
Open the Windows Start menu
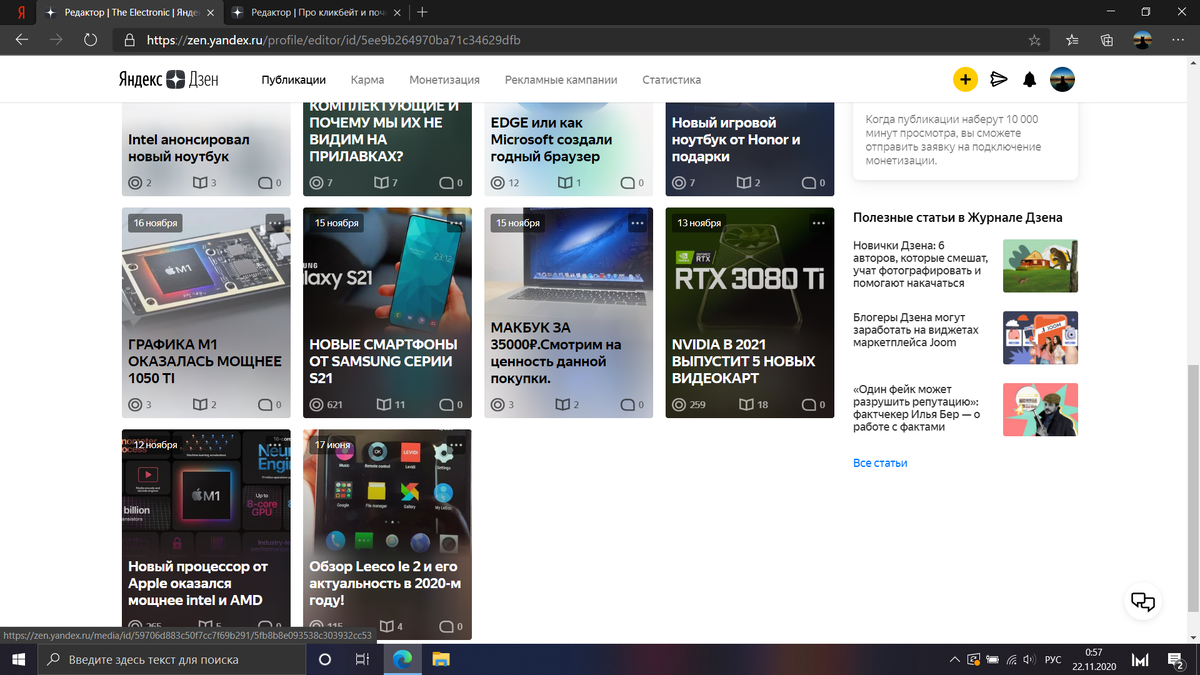pyautogui.click(x=18, y=660)
